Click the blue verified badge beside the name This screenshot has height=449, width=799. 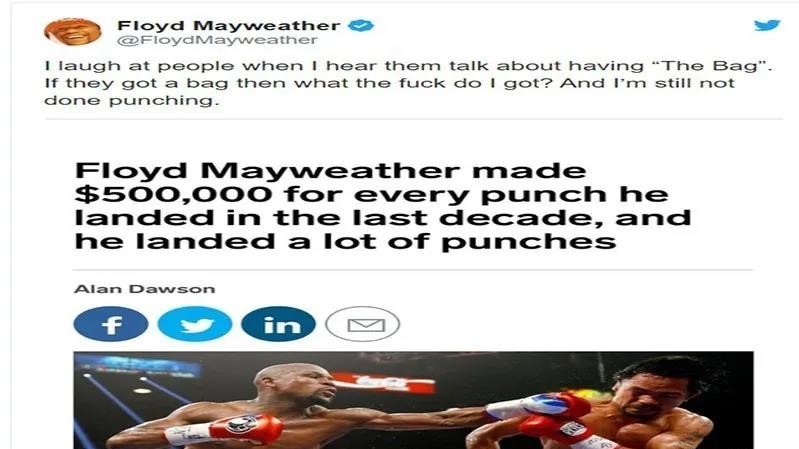click(x=361, y=25)
